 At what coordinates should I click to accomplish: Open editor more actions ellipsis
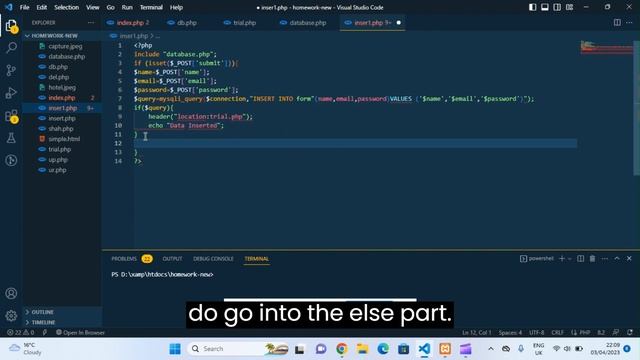[x=629, y=23]
